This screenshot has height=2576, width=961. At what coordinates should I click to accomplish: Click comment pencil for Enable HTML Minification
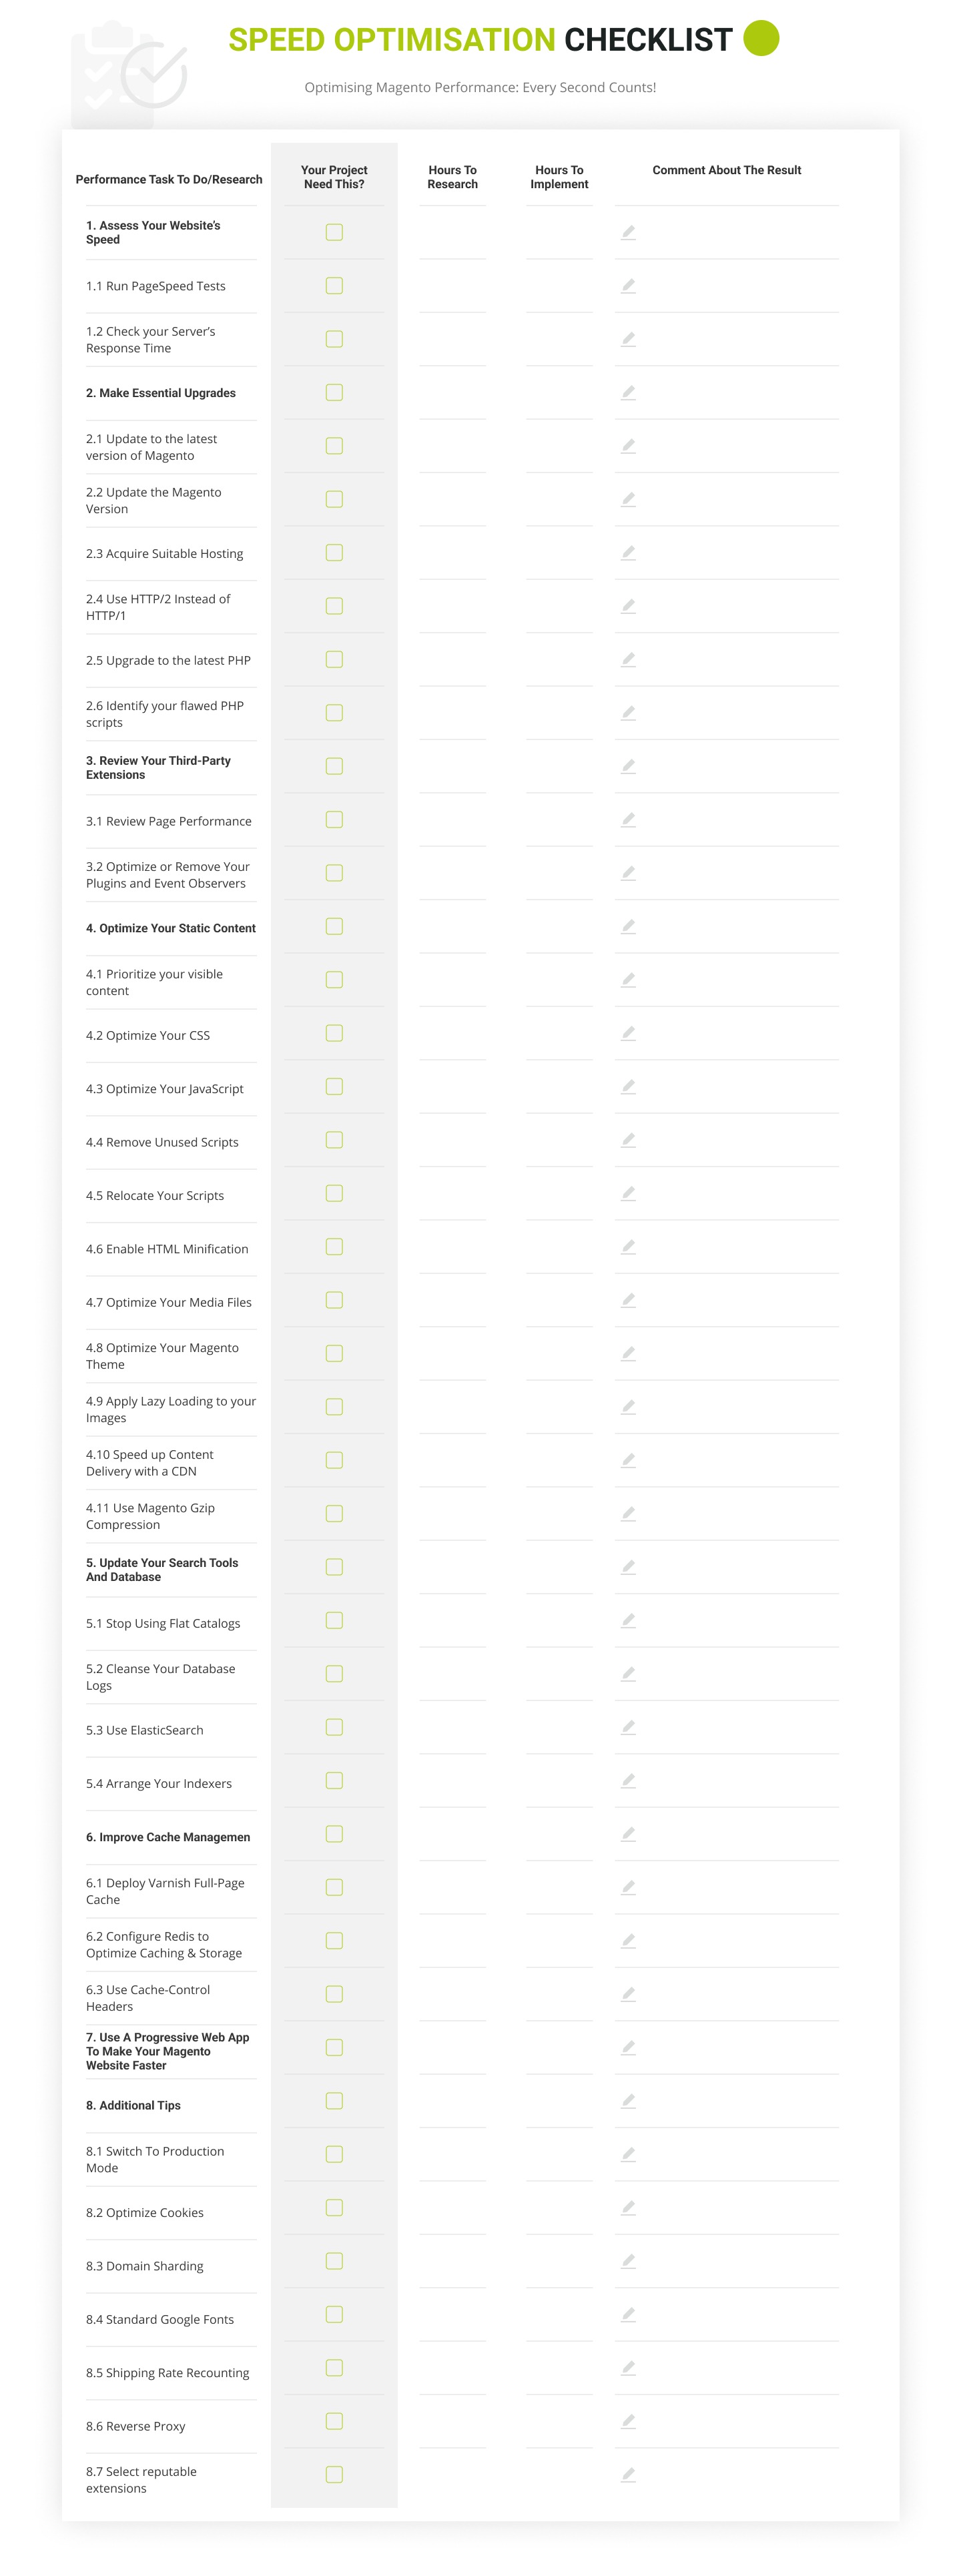(x=628, y=1247)
